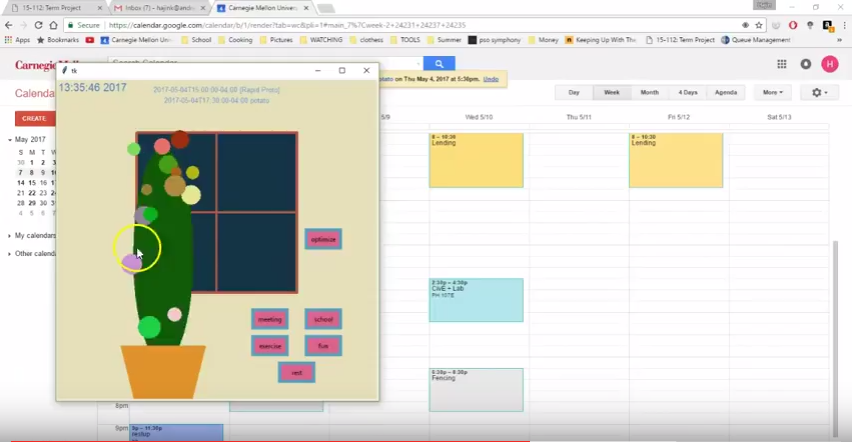Open the Cooking bookmarks folder

point(235,40)
